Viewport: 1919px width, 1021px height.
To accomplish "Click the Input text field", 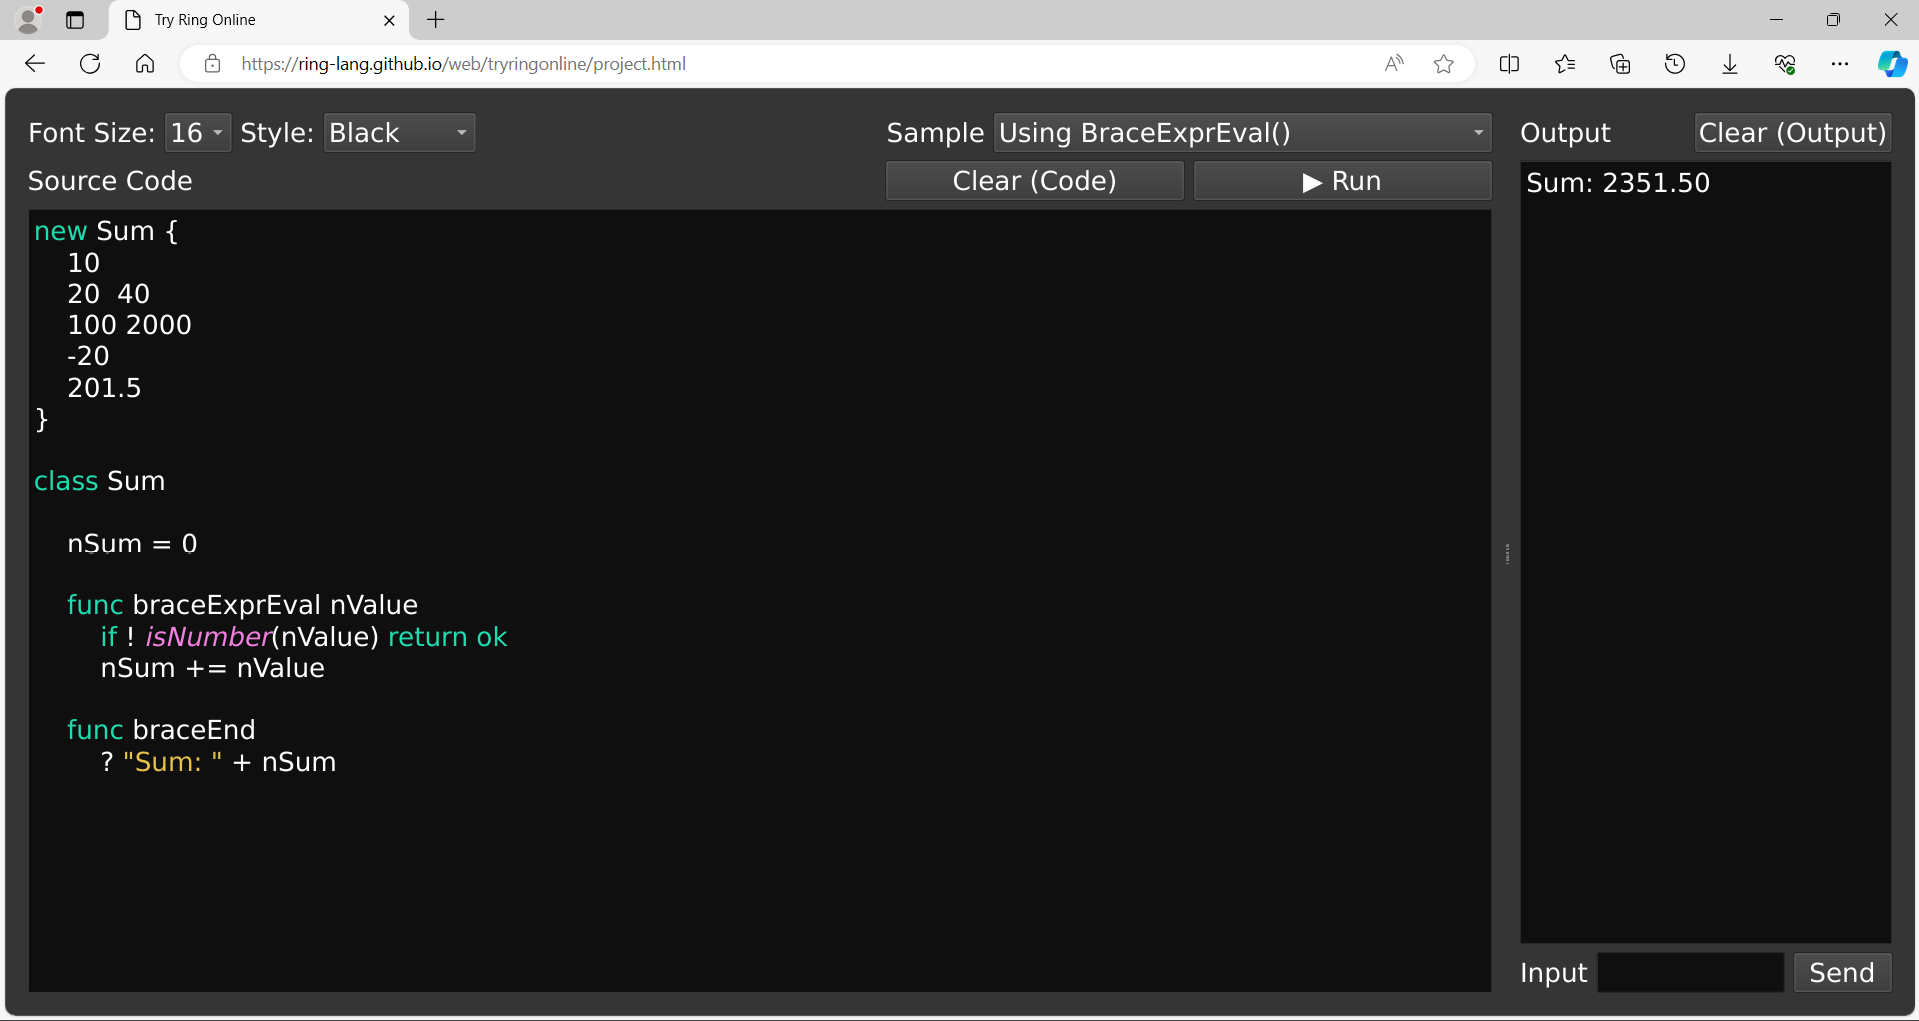I will (x=1690, y=973).
